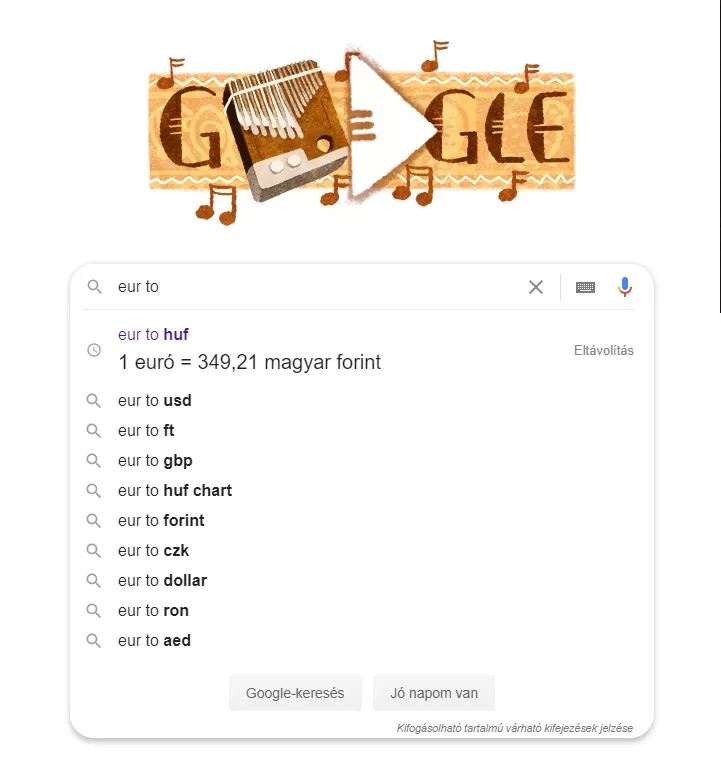The image size is (721, 764).
Task: Click inside the search text field
Action: click(x=317, y=286)
